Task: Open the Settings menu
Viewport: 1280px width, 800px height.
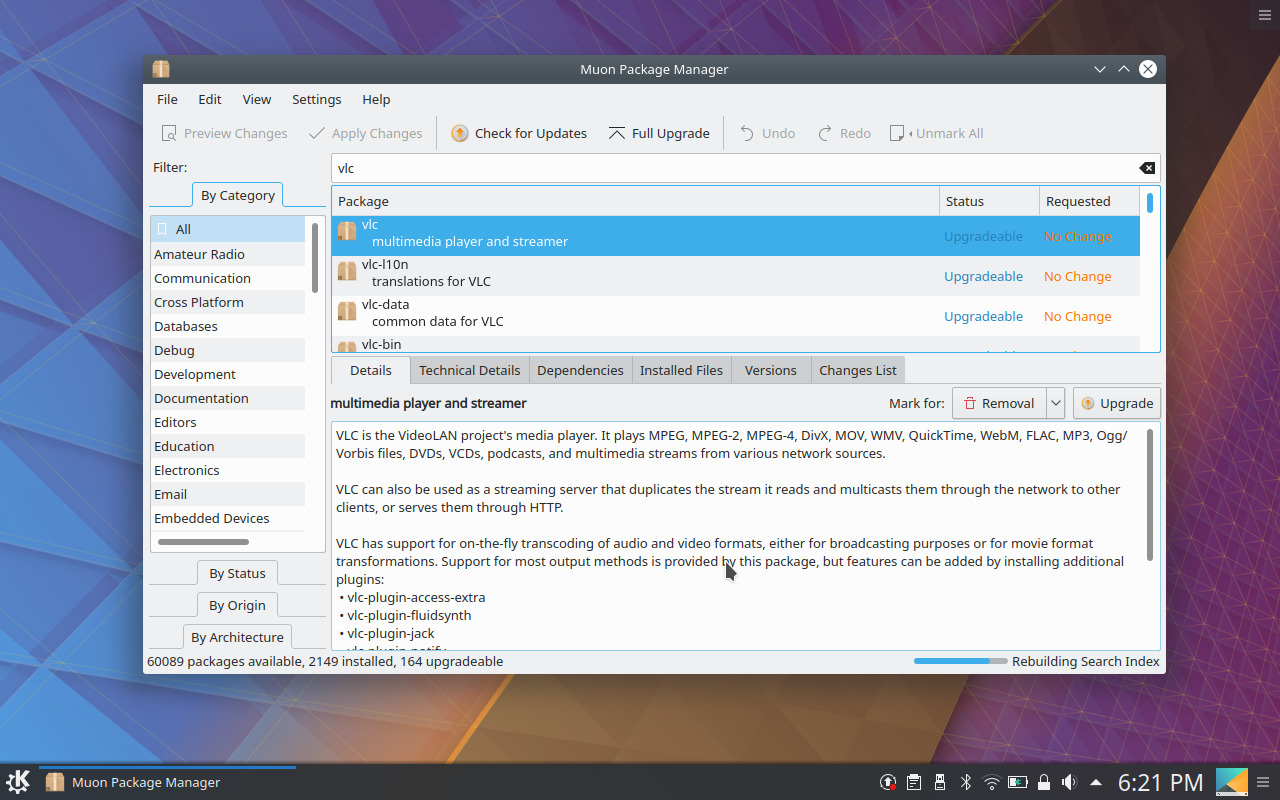Action: pyautogui.click(x=317, y=99)
